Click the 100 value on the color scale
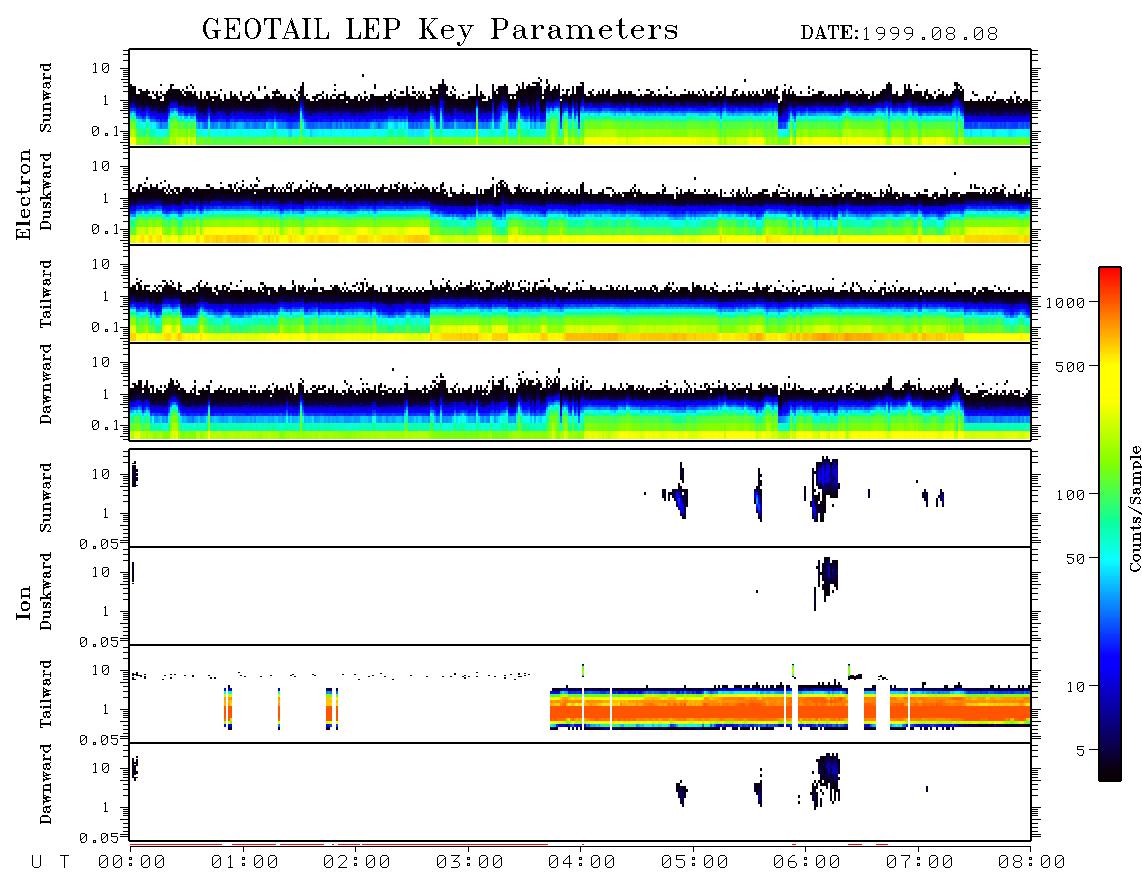Screen dimensions: 1142x880 (1071, 495)
